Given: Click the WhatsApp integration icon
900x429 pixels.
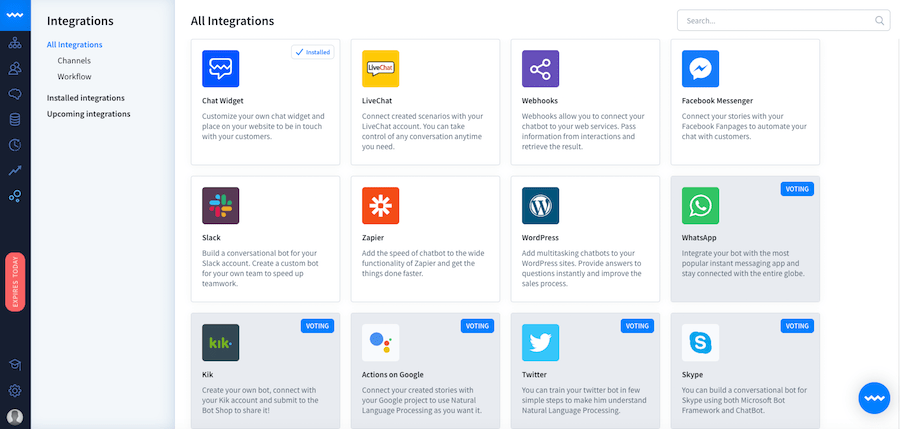Looking at the screenshot, I should click(x=700, y=206).
